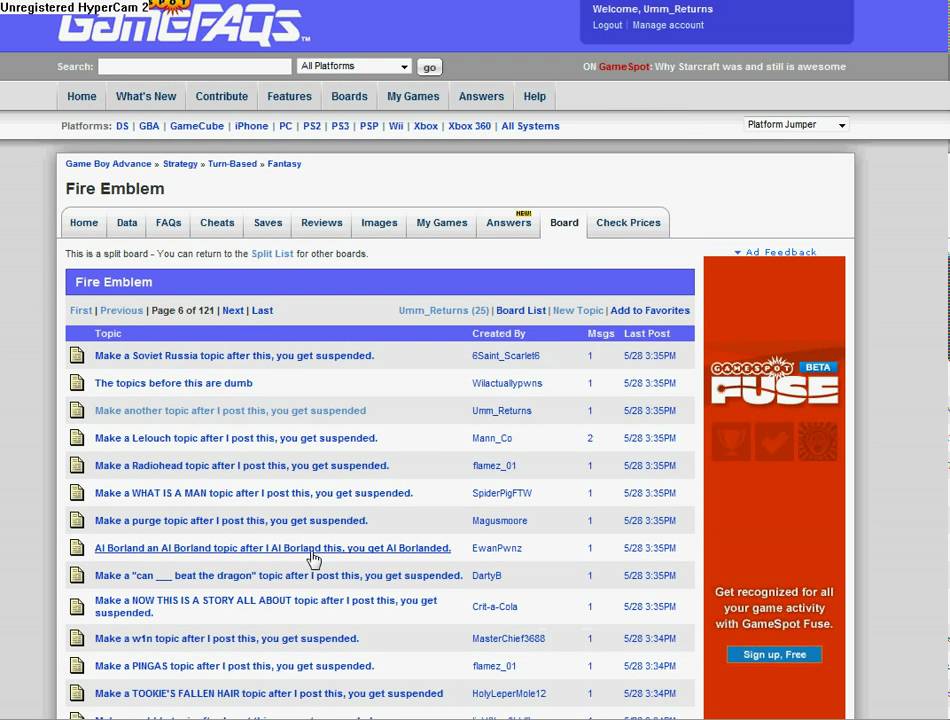
Task: Open the Help menu
Action: 534,96
